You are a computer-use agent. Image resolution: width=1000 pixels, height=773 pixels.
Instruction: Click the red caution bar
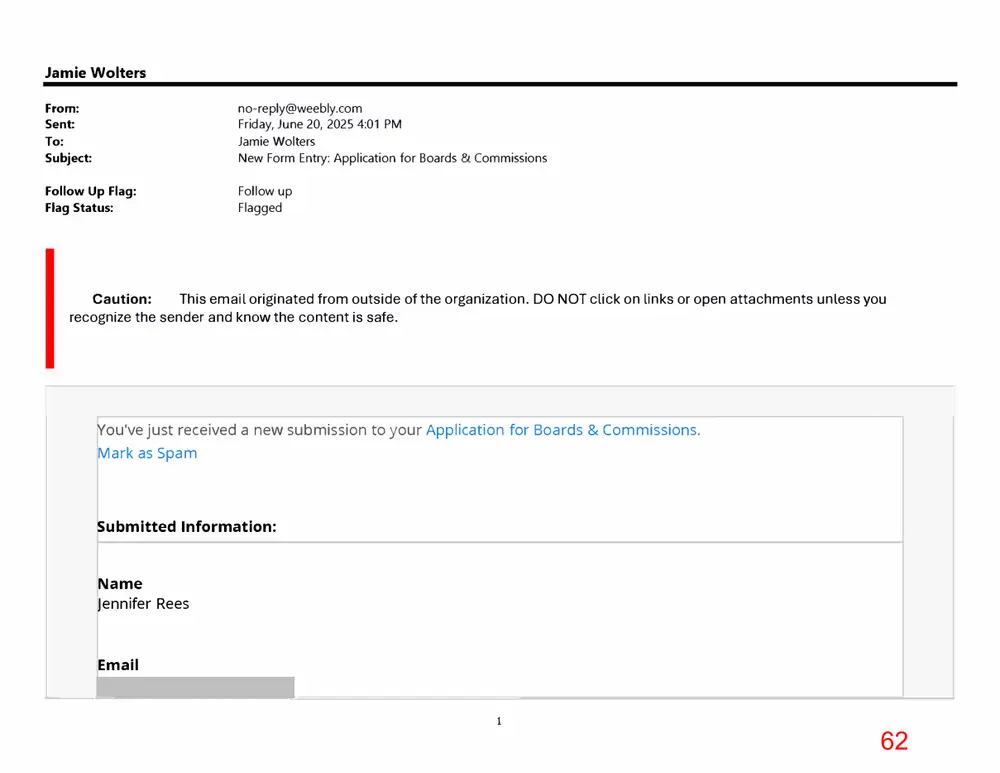50,309
